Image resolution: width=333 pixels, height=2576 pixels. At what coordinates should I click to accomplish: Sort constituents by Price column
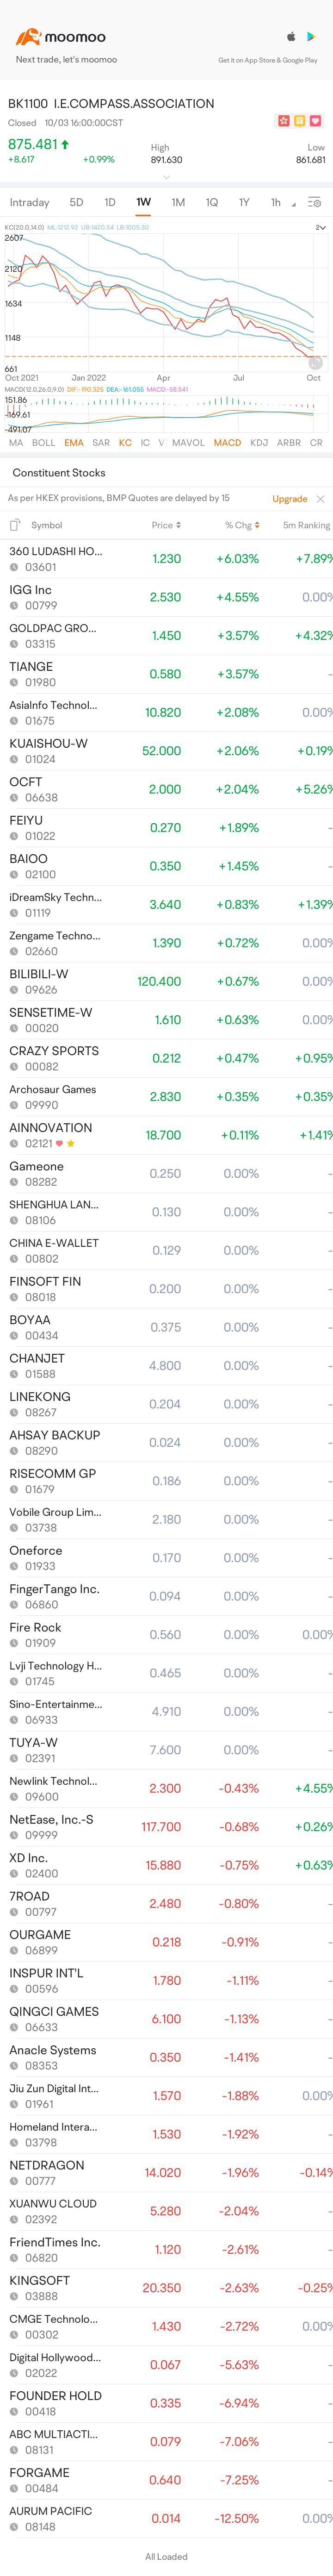166,525
